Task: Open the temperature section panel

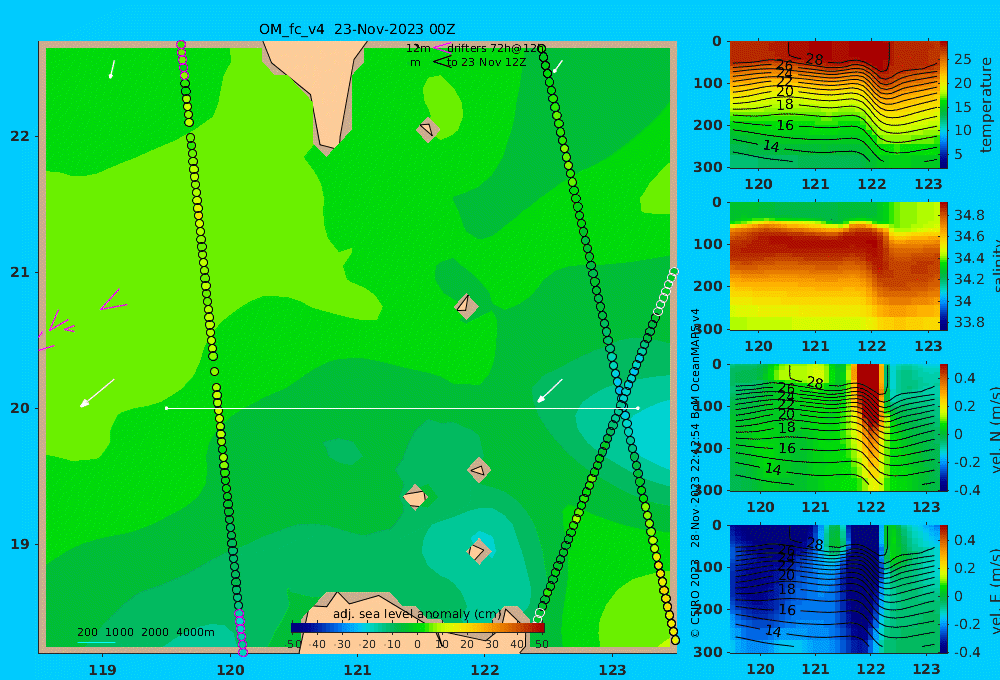Action: (834, 105)
